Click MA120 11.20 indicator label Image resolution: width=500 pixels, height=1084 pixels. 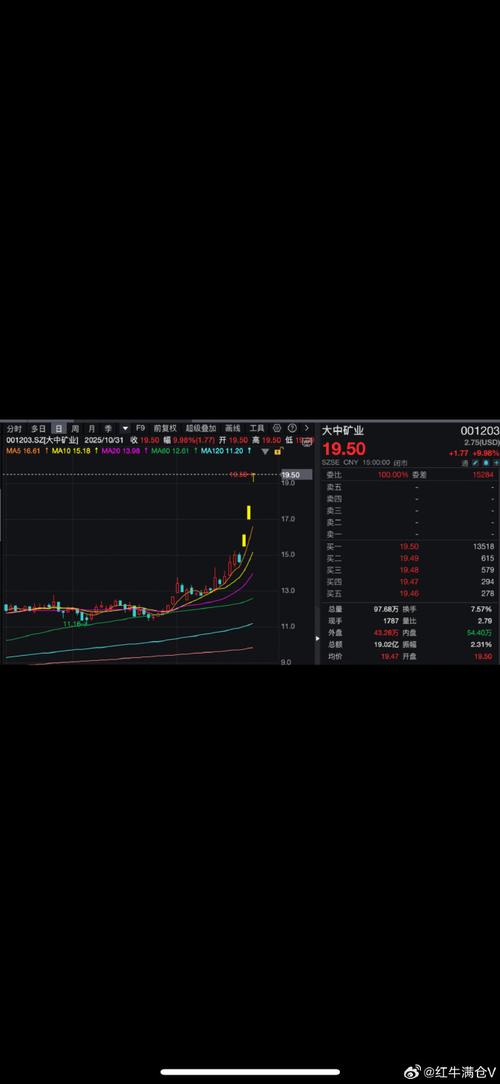(221, 451)
